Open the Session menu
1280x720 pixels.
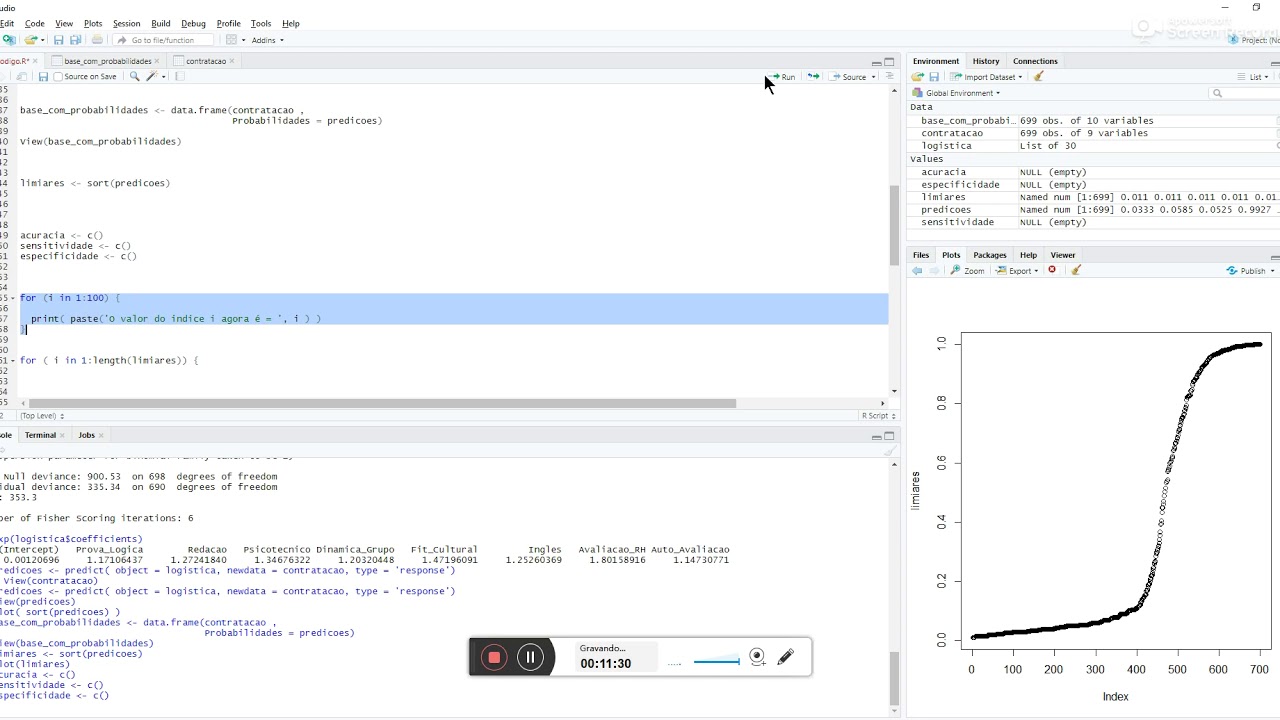click(126, 23)
